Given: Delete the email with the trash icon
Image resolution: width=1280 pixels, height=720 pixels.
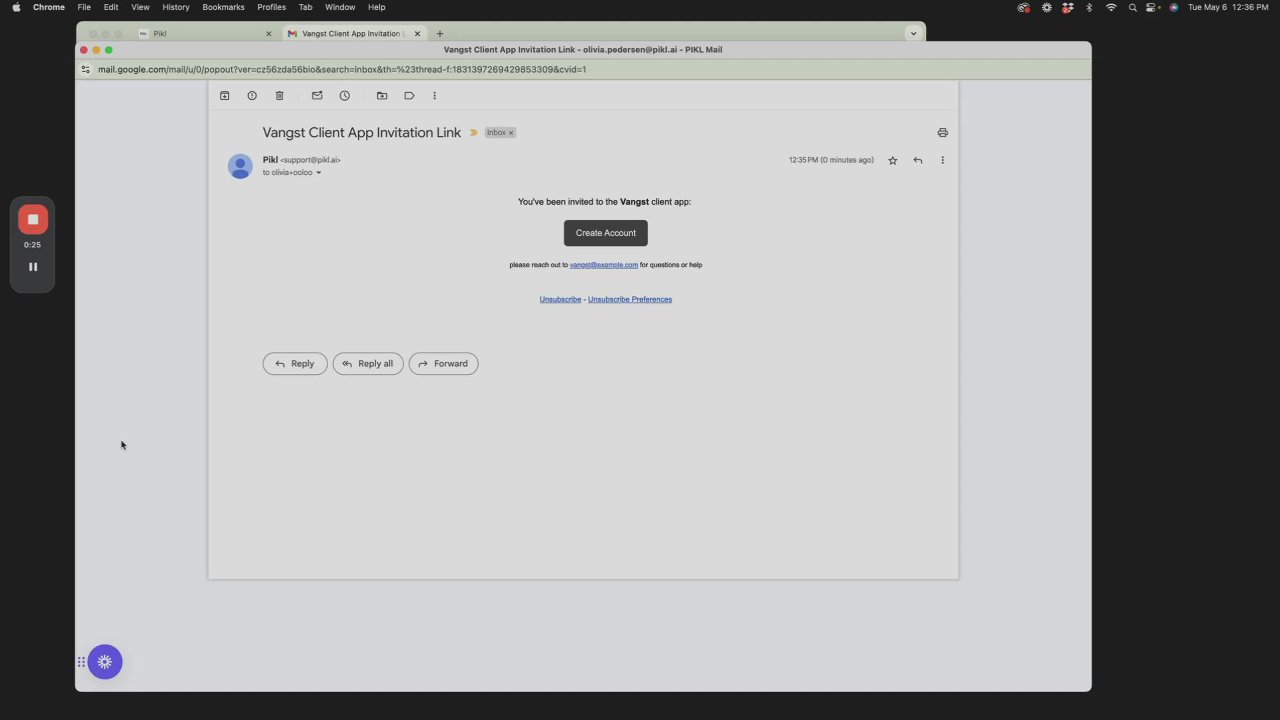Looking at the screenshot, I should (280, 96).
